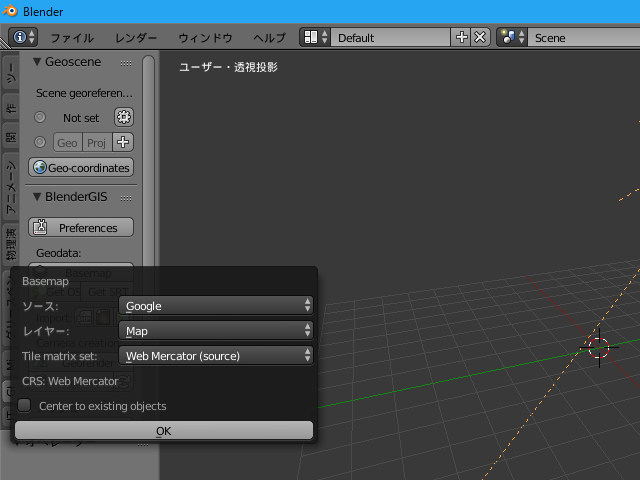Open the レンダー menu
The image size is (640, 480).
pyautogui.click(x=136, y=38)
